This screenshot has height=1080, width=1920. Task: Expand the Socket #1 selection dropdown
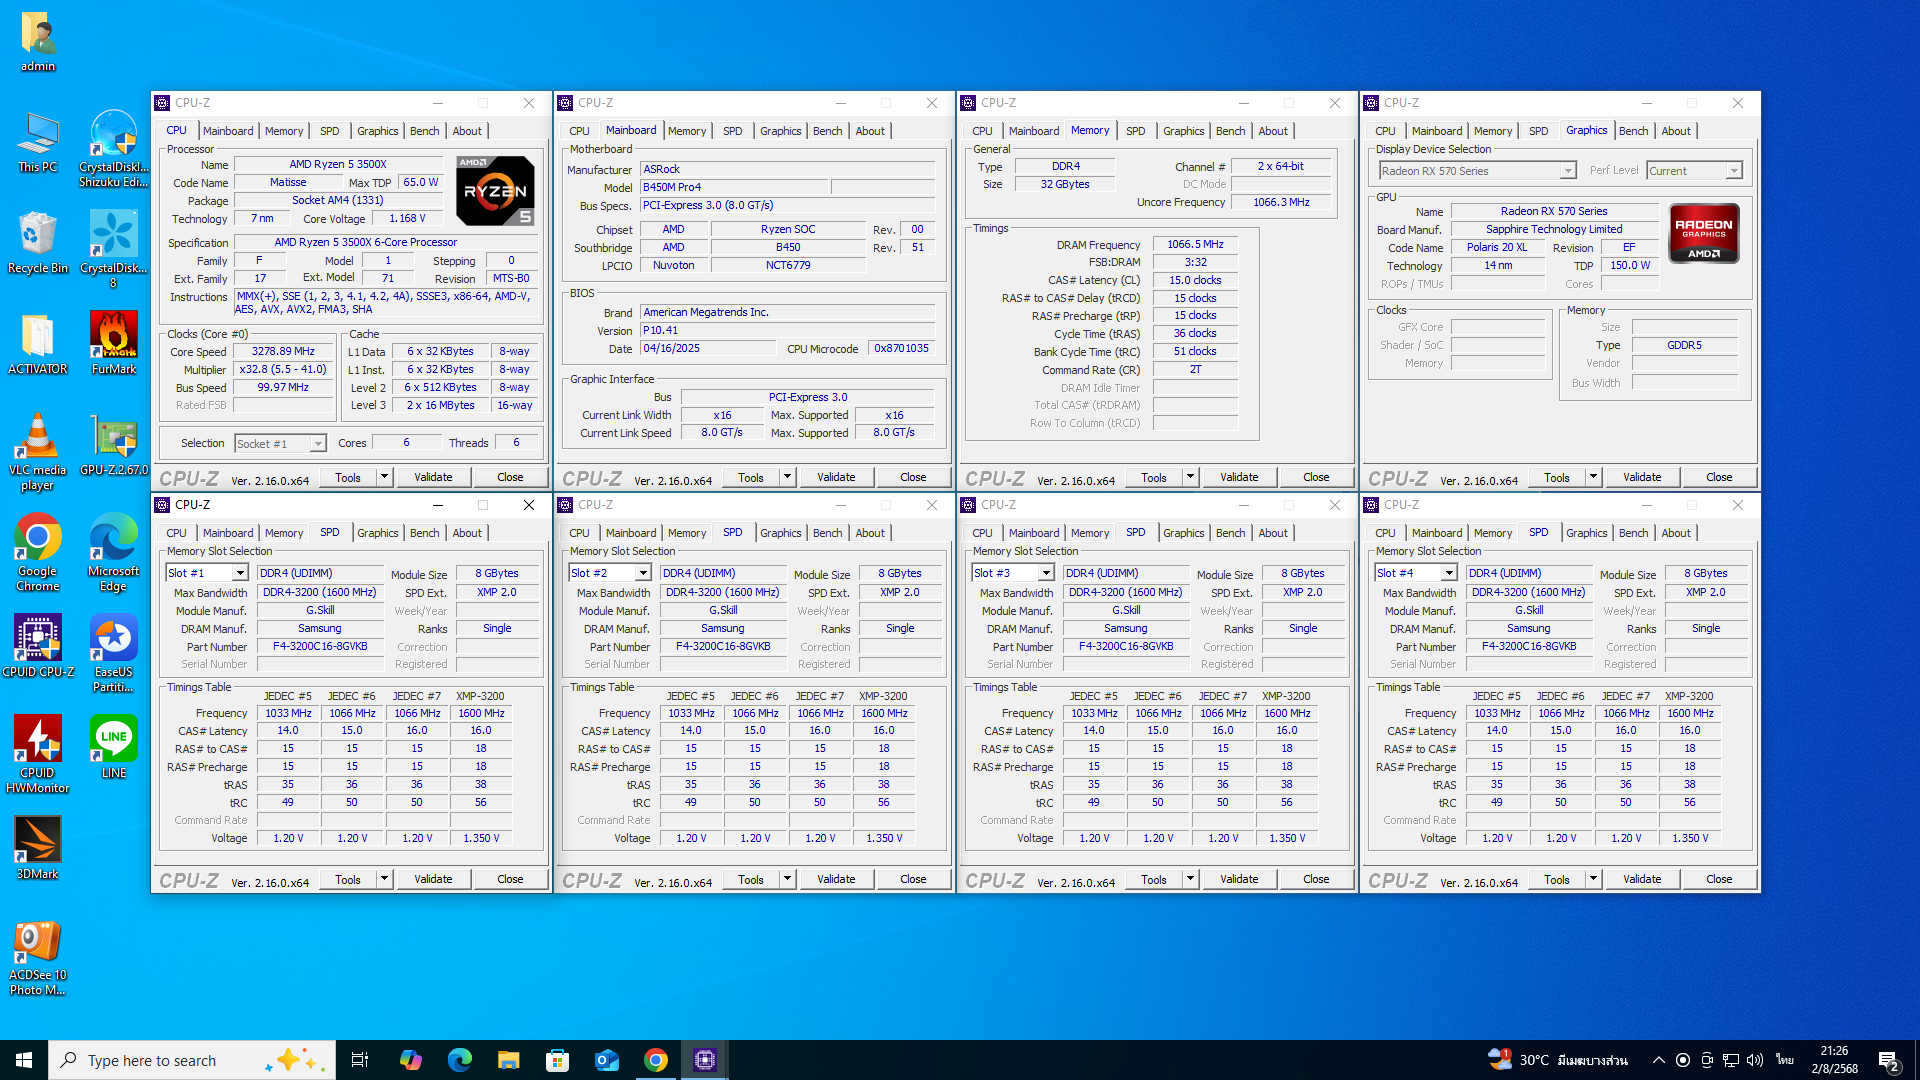[318, 444]
